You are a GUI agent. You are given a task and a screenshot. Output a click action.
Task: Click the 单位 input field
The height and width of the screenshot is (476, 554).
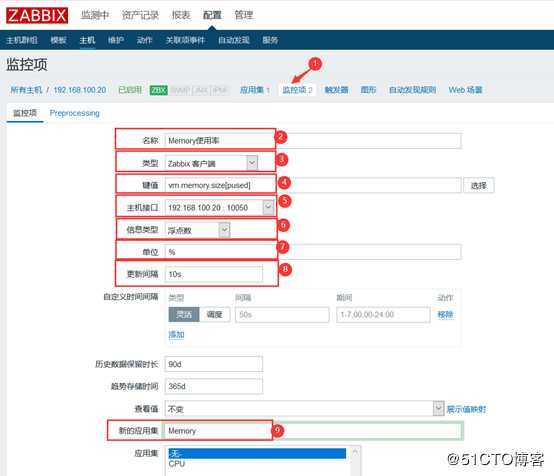pyautogui.click(x=313, y=252)
